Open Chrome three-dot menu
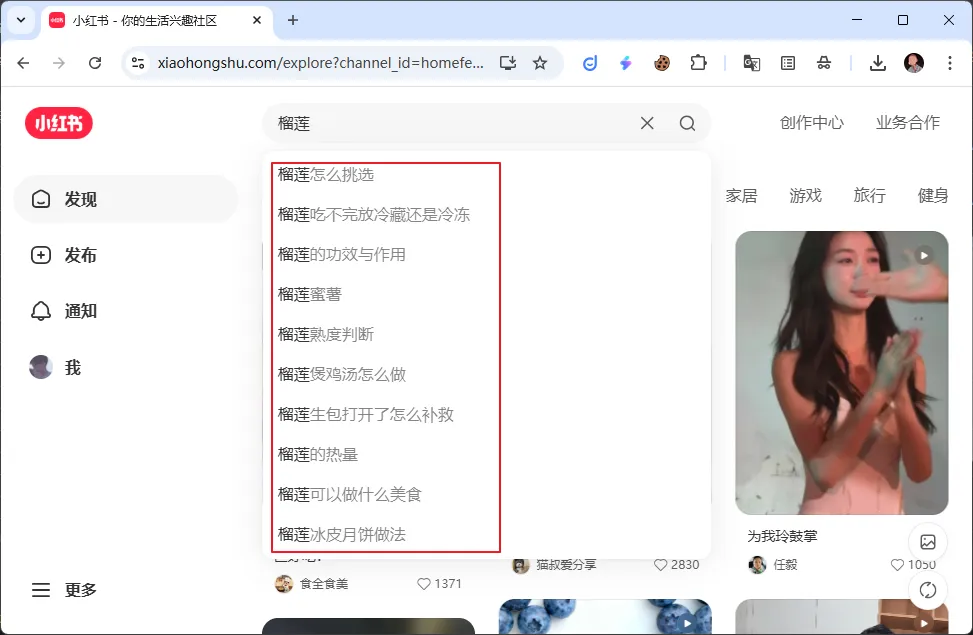The height and width of the screenshot is (635, 973). [948, 63]
